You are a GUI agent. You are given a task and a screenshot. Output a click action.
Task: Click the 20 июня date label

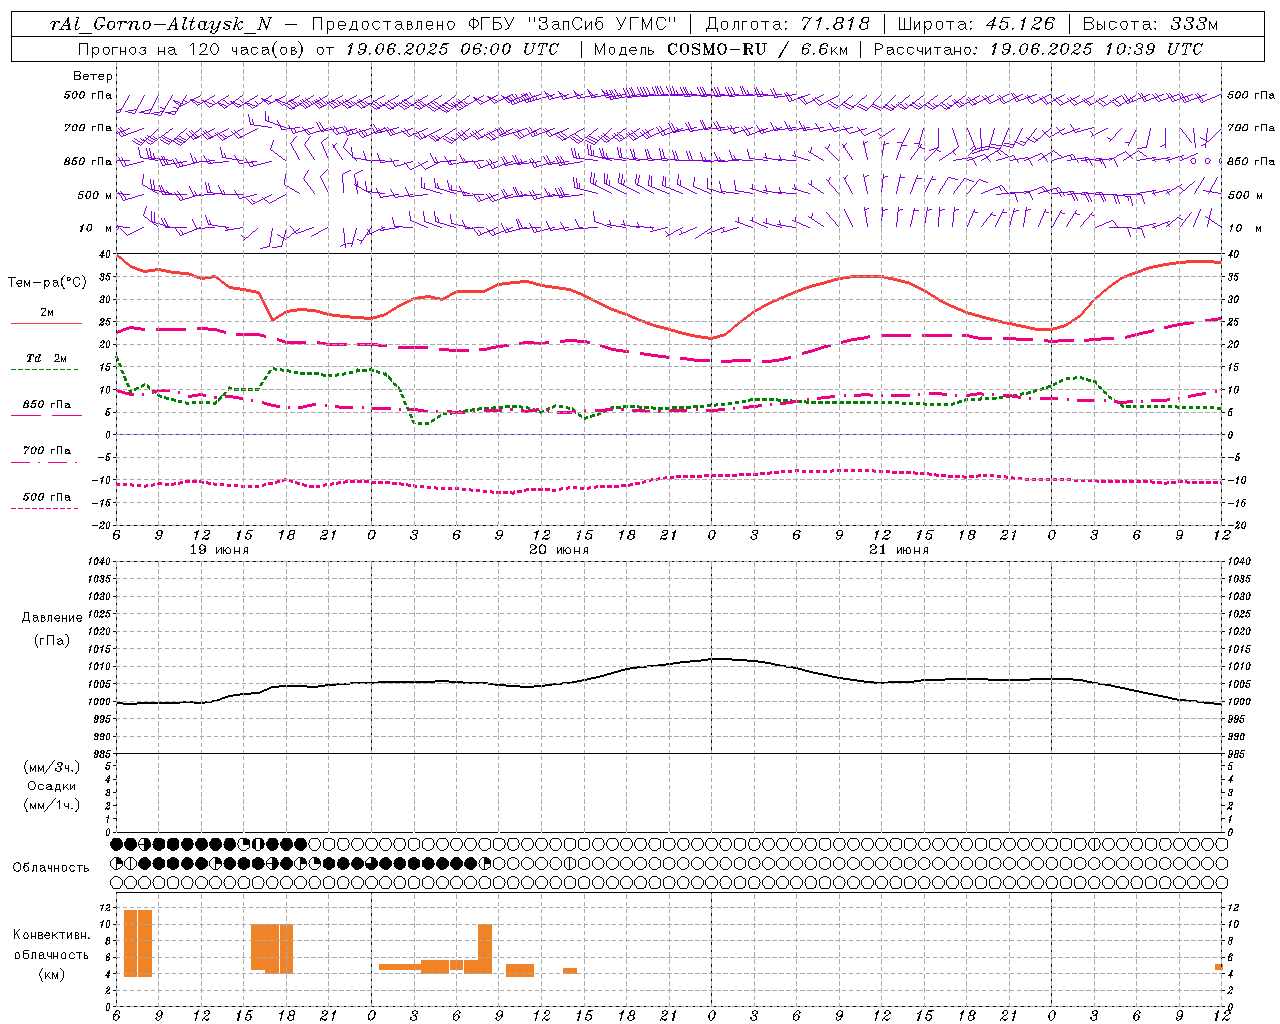pyautogui.click(x=558, y=550)
